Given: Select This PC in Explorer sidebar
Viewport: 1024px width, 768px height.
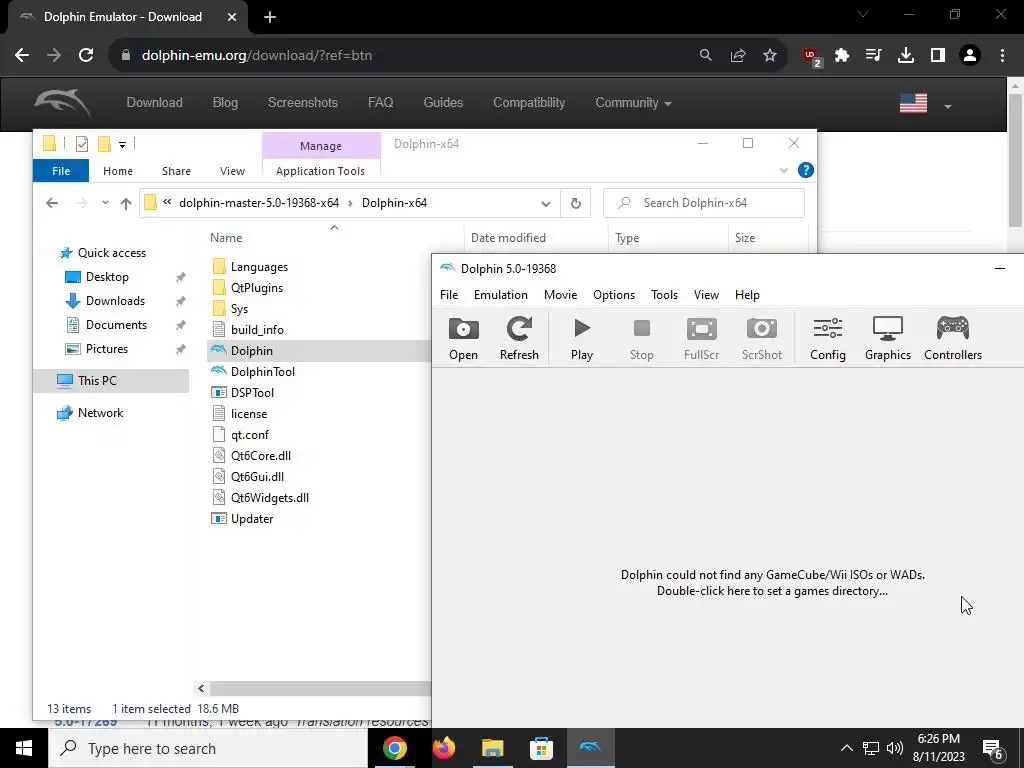Looking at the screenshot, I should [x=97, y=380].
